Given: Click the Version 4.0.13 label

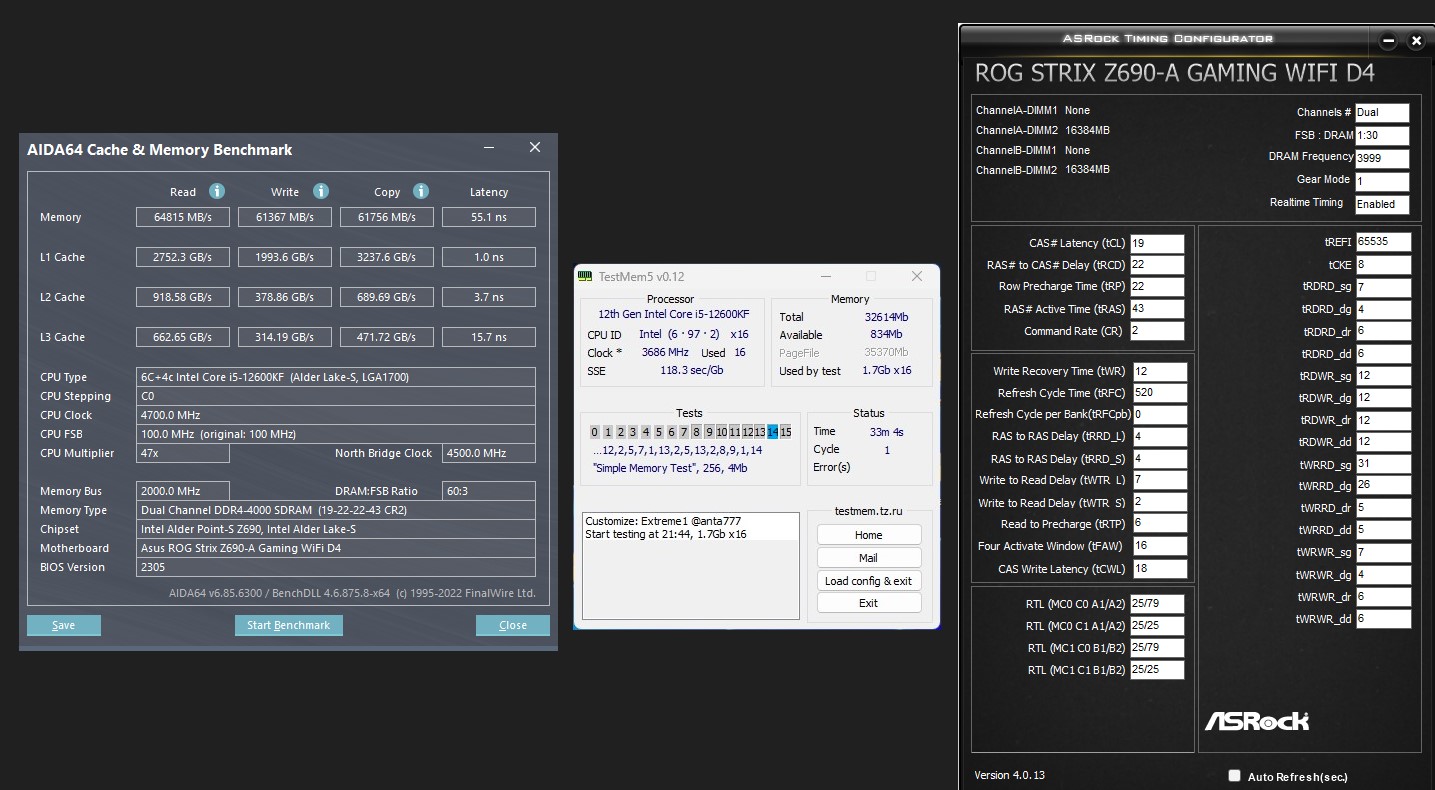Looking at the screenshot, I should pyautogui.click(x=1009, y=776).
